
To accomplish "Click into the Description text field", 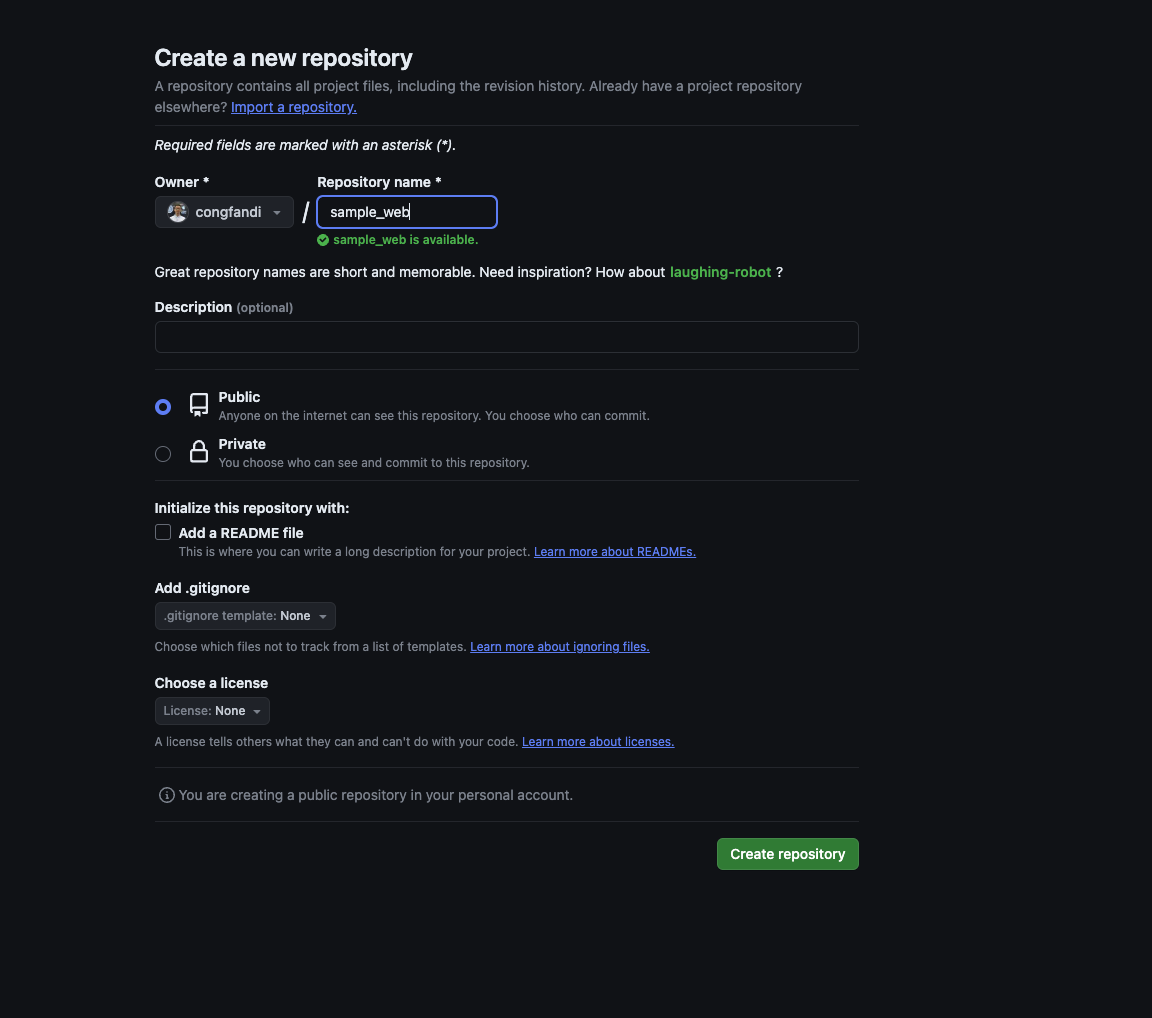I will (506, 337).
